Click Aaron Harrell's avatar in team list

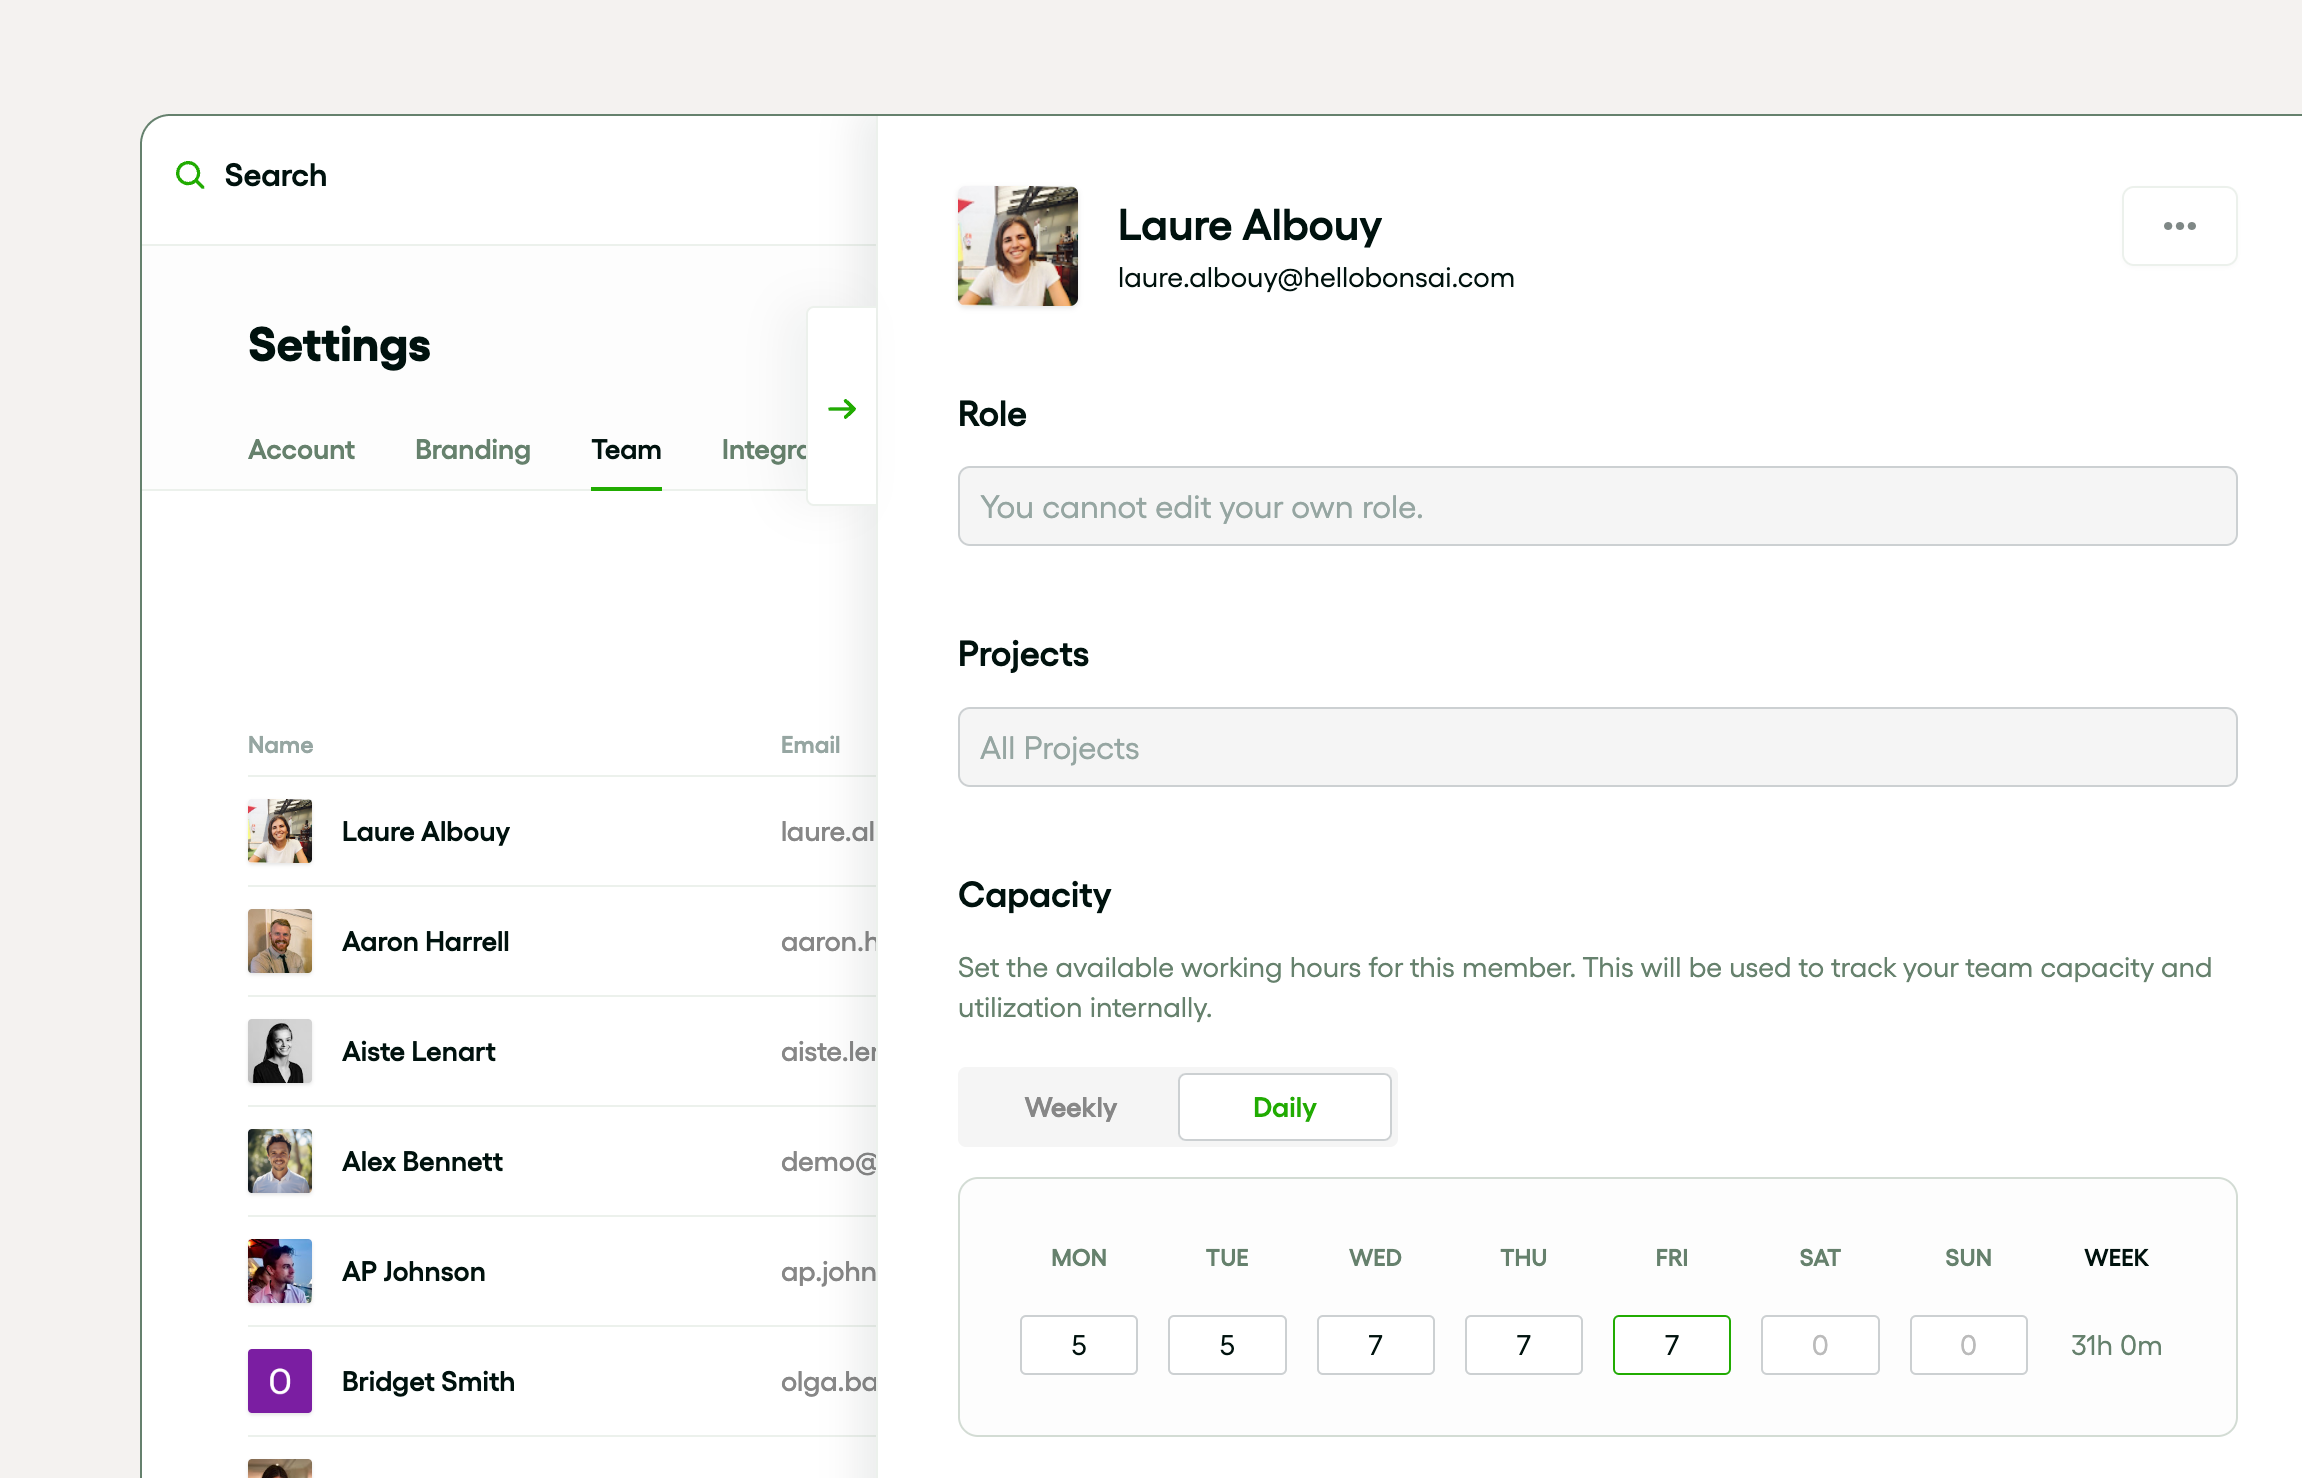(x=280, y=941)
